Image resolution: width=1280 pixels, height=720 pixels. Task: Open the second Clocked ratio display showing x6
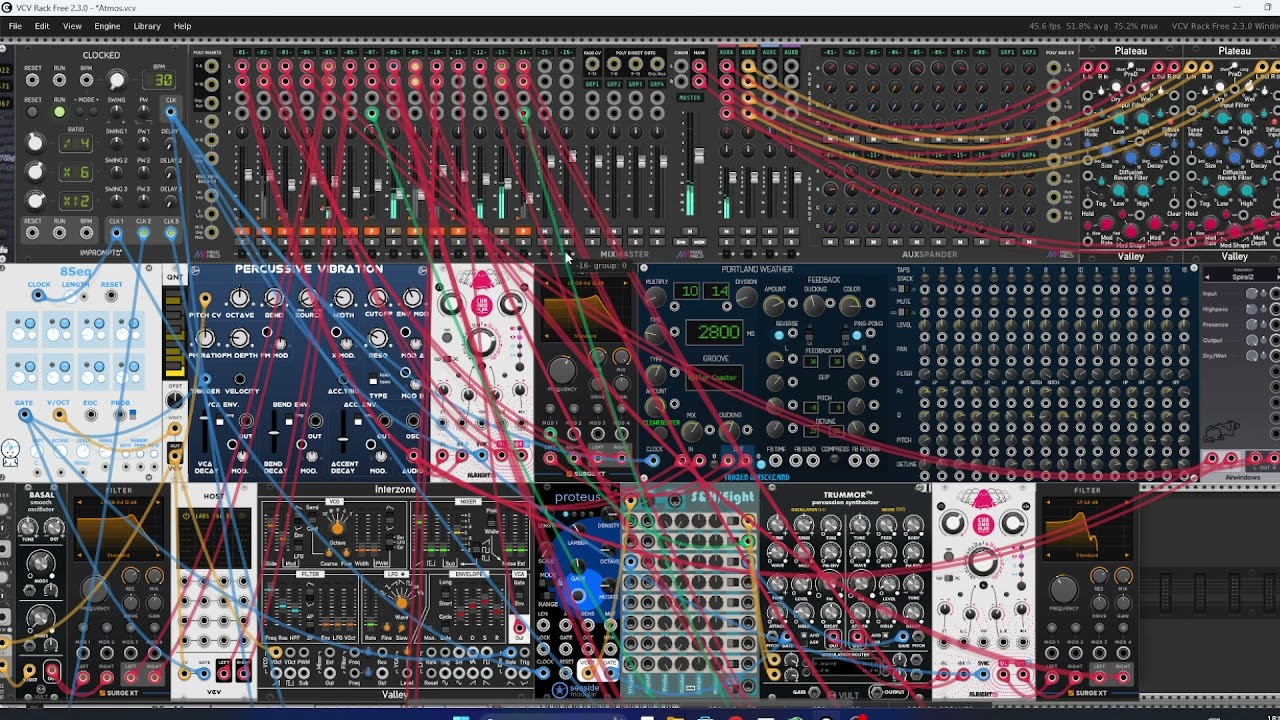[x=76, y=172]
